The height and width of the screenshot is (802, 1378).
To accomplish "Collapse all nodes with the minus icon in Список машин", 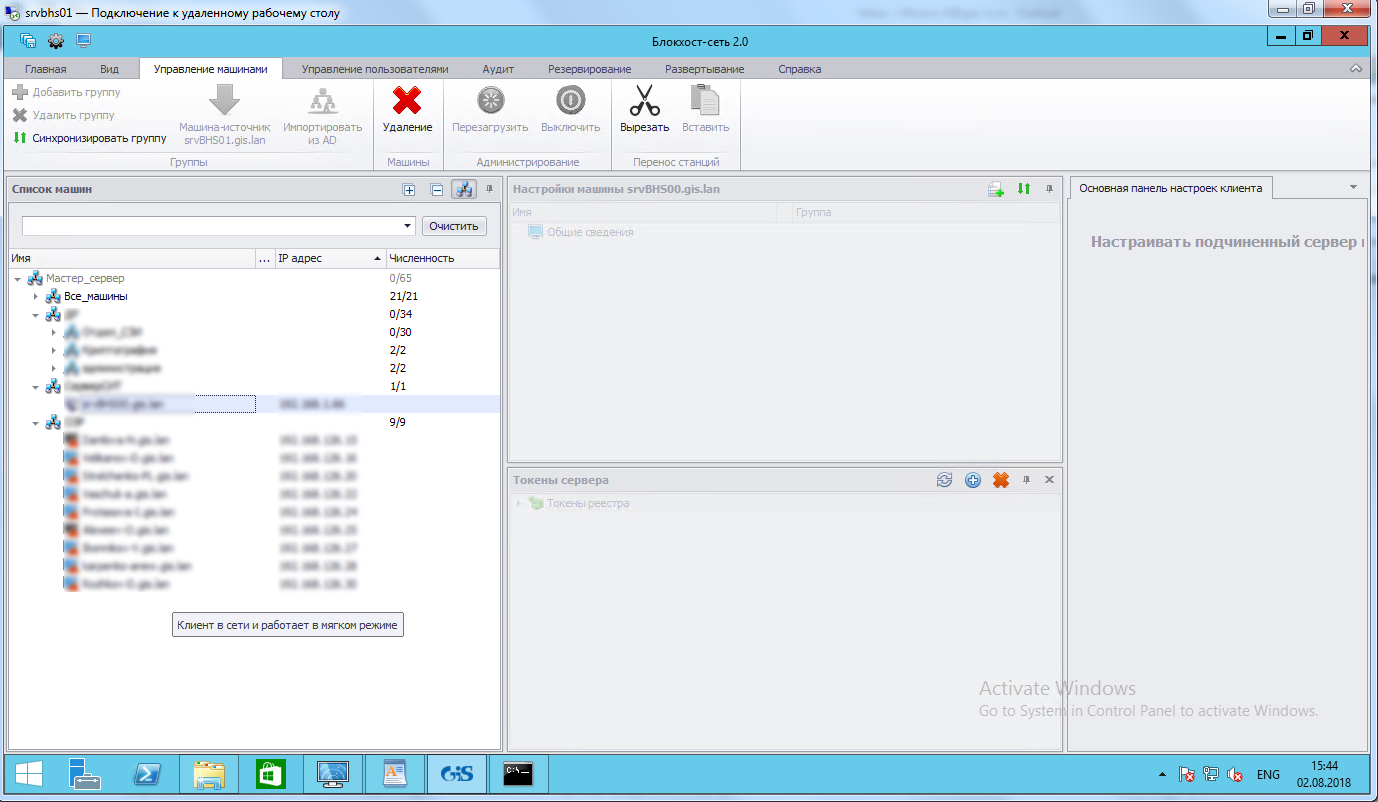I will tap(437, 189).
